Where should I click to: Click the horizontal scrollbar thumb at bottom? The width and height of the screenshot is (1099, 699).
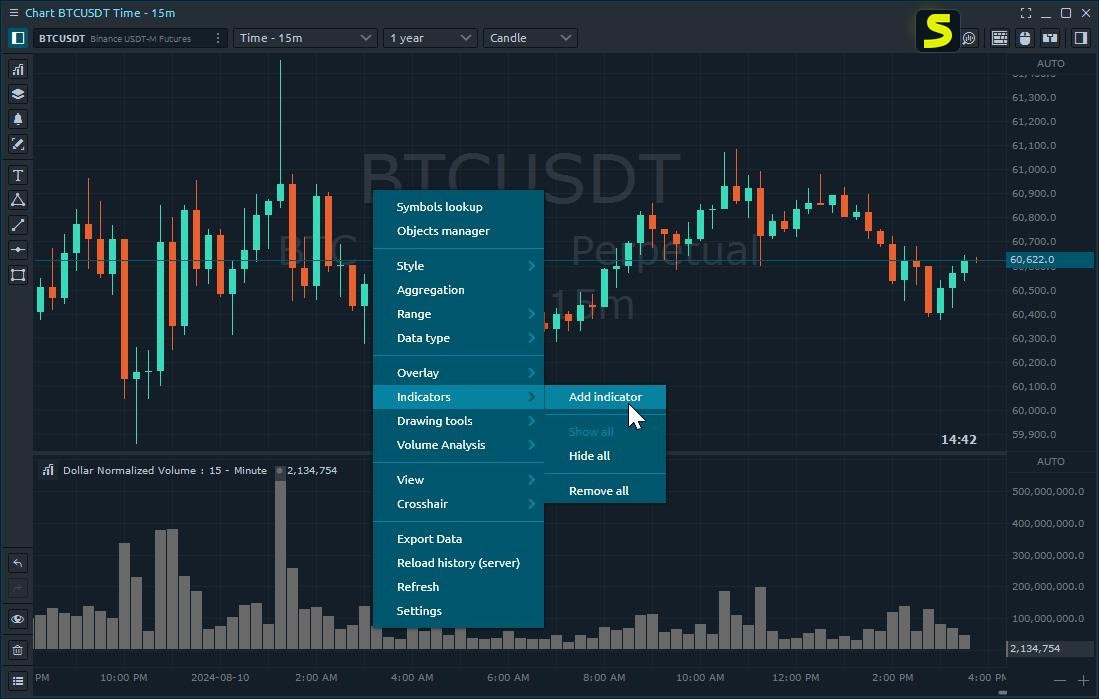click(x=1002, y=693)
